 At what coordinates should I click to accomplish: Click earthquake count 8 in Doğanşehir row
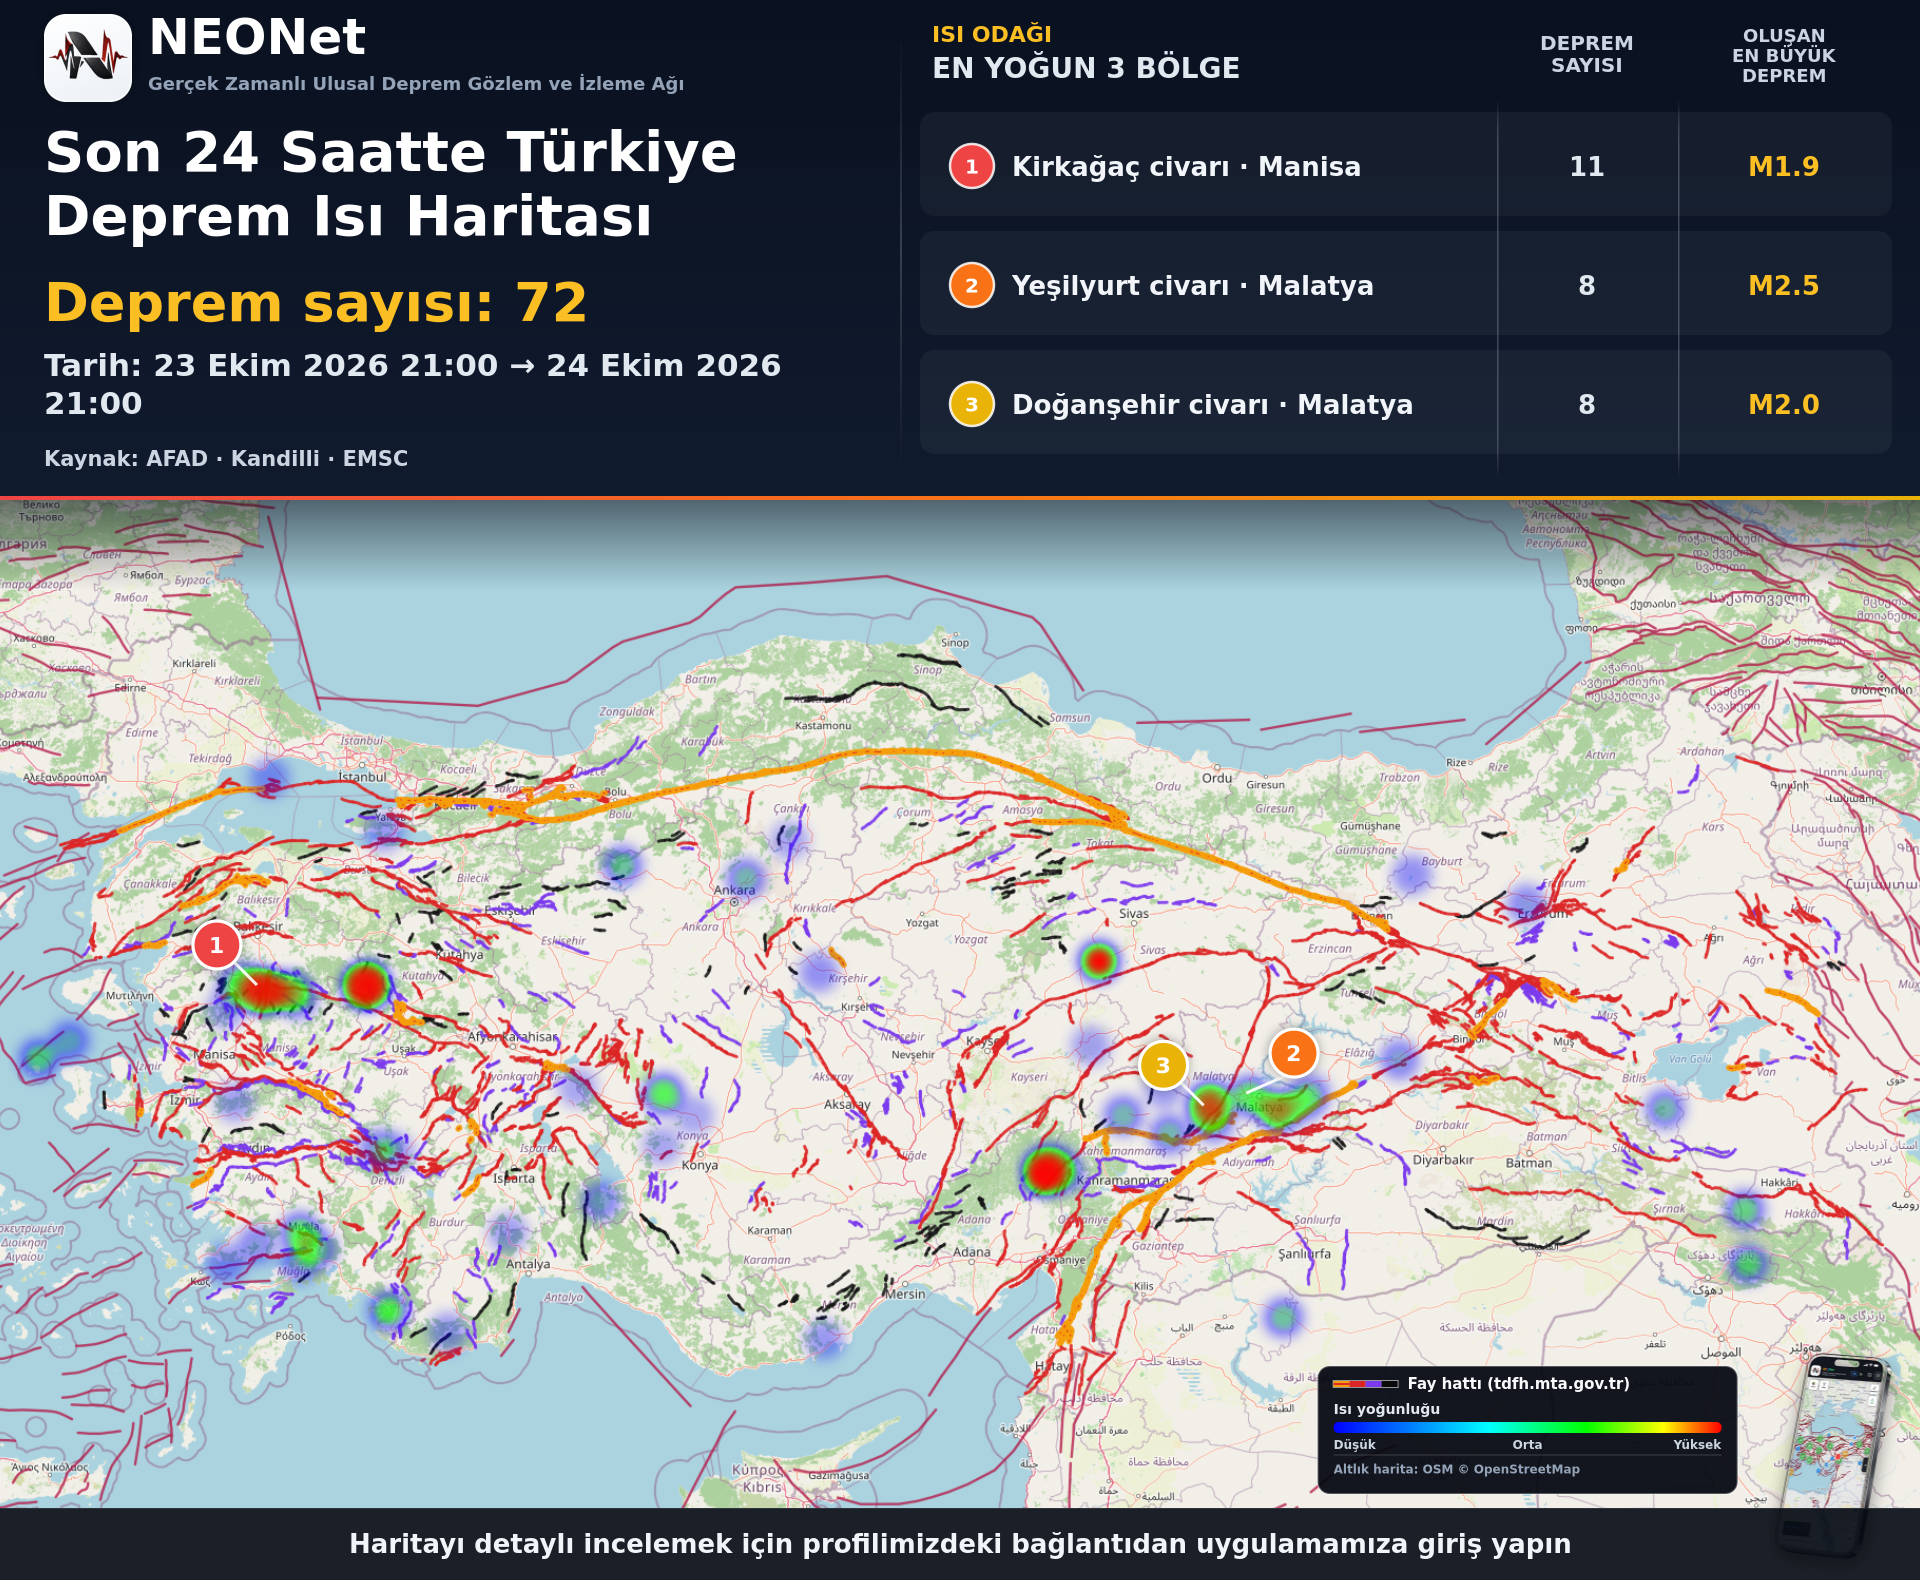1586,404
